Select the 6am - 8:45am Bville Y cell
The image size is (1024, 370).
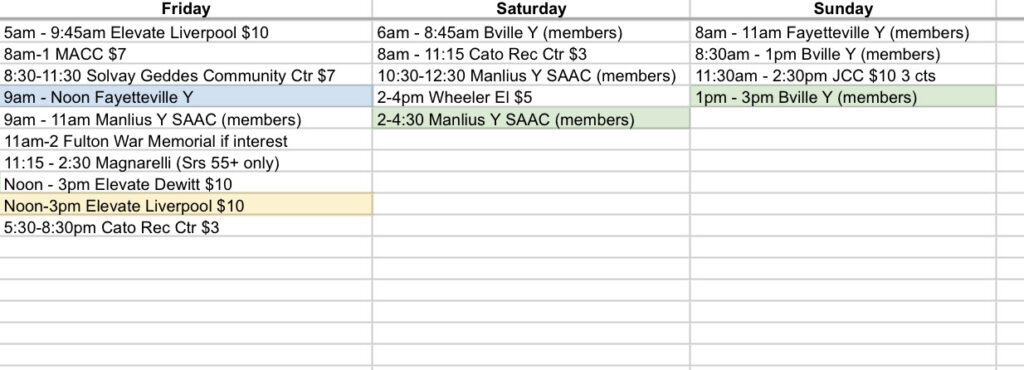click(531, 32)
